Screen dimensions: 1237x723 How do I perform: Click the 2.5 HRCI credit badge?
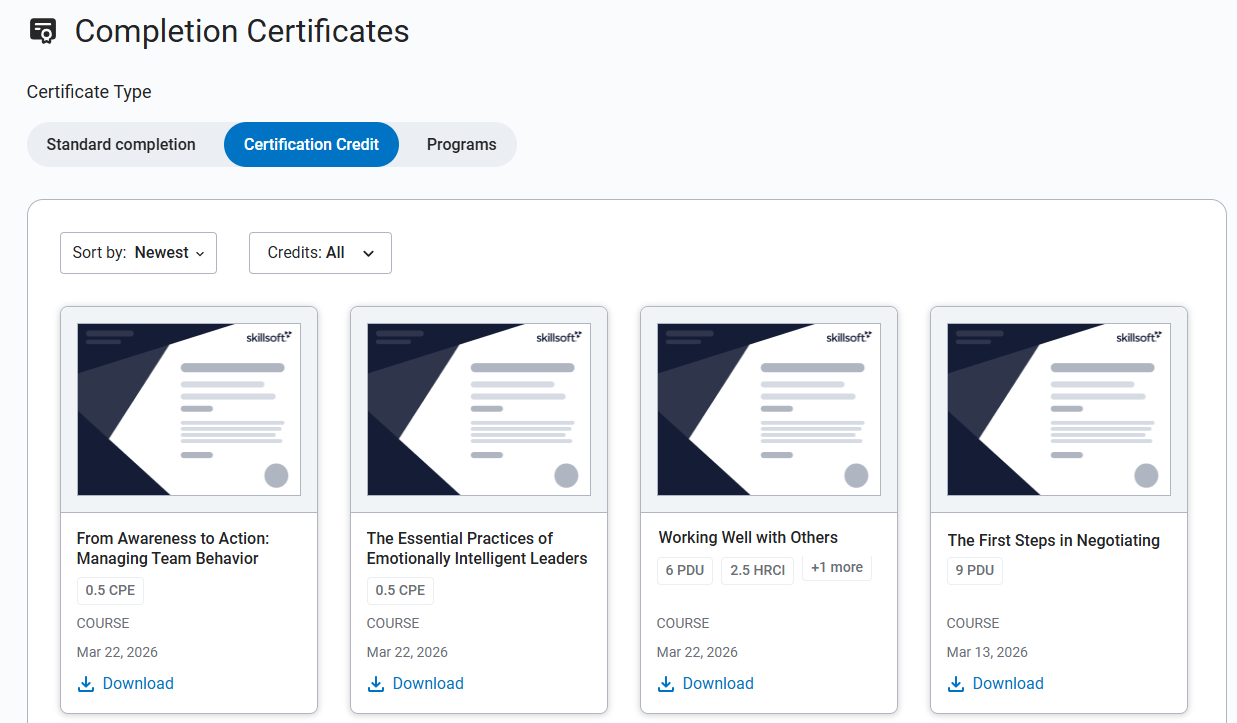(x=757, y=570)
